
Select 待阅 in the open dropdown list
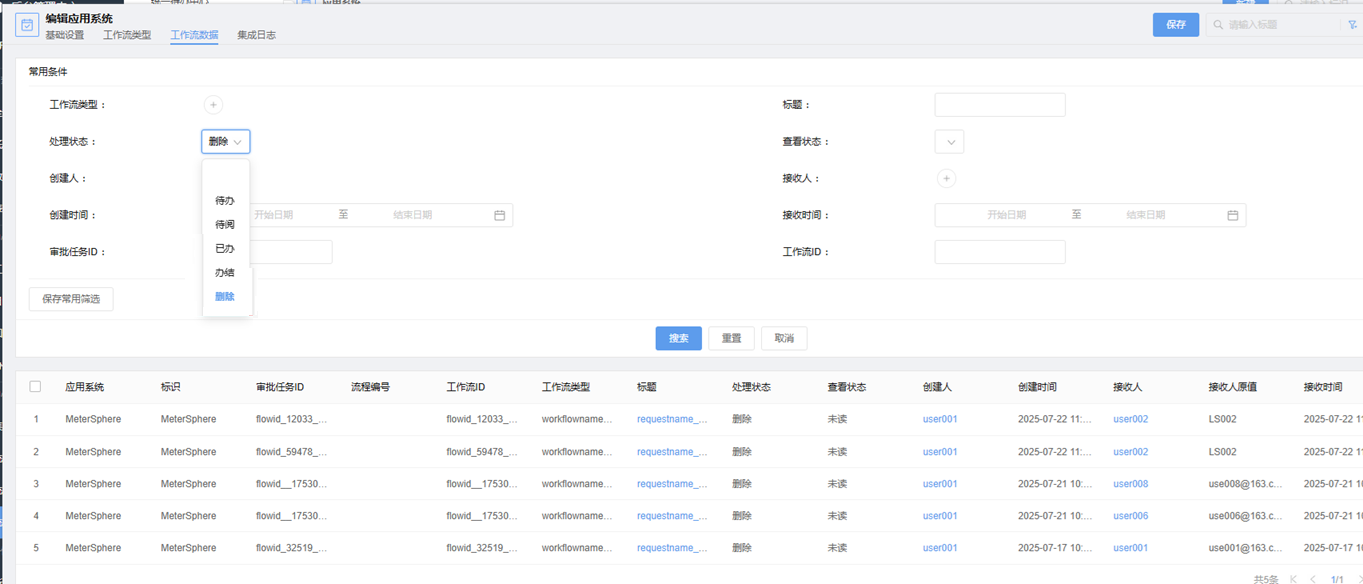click(226, 225)
